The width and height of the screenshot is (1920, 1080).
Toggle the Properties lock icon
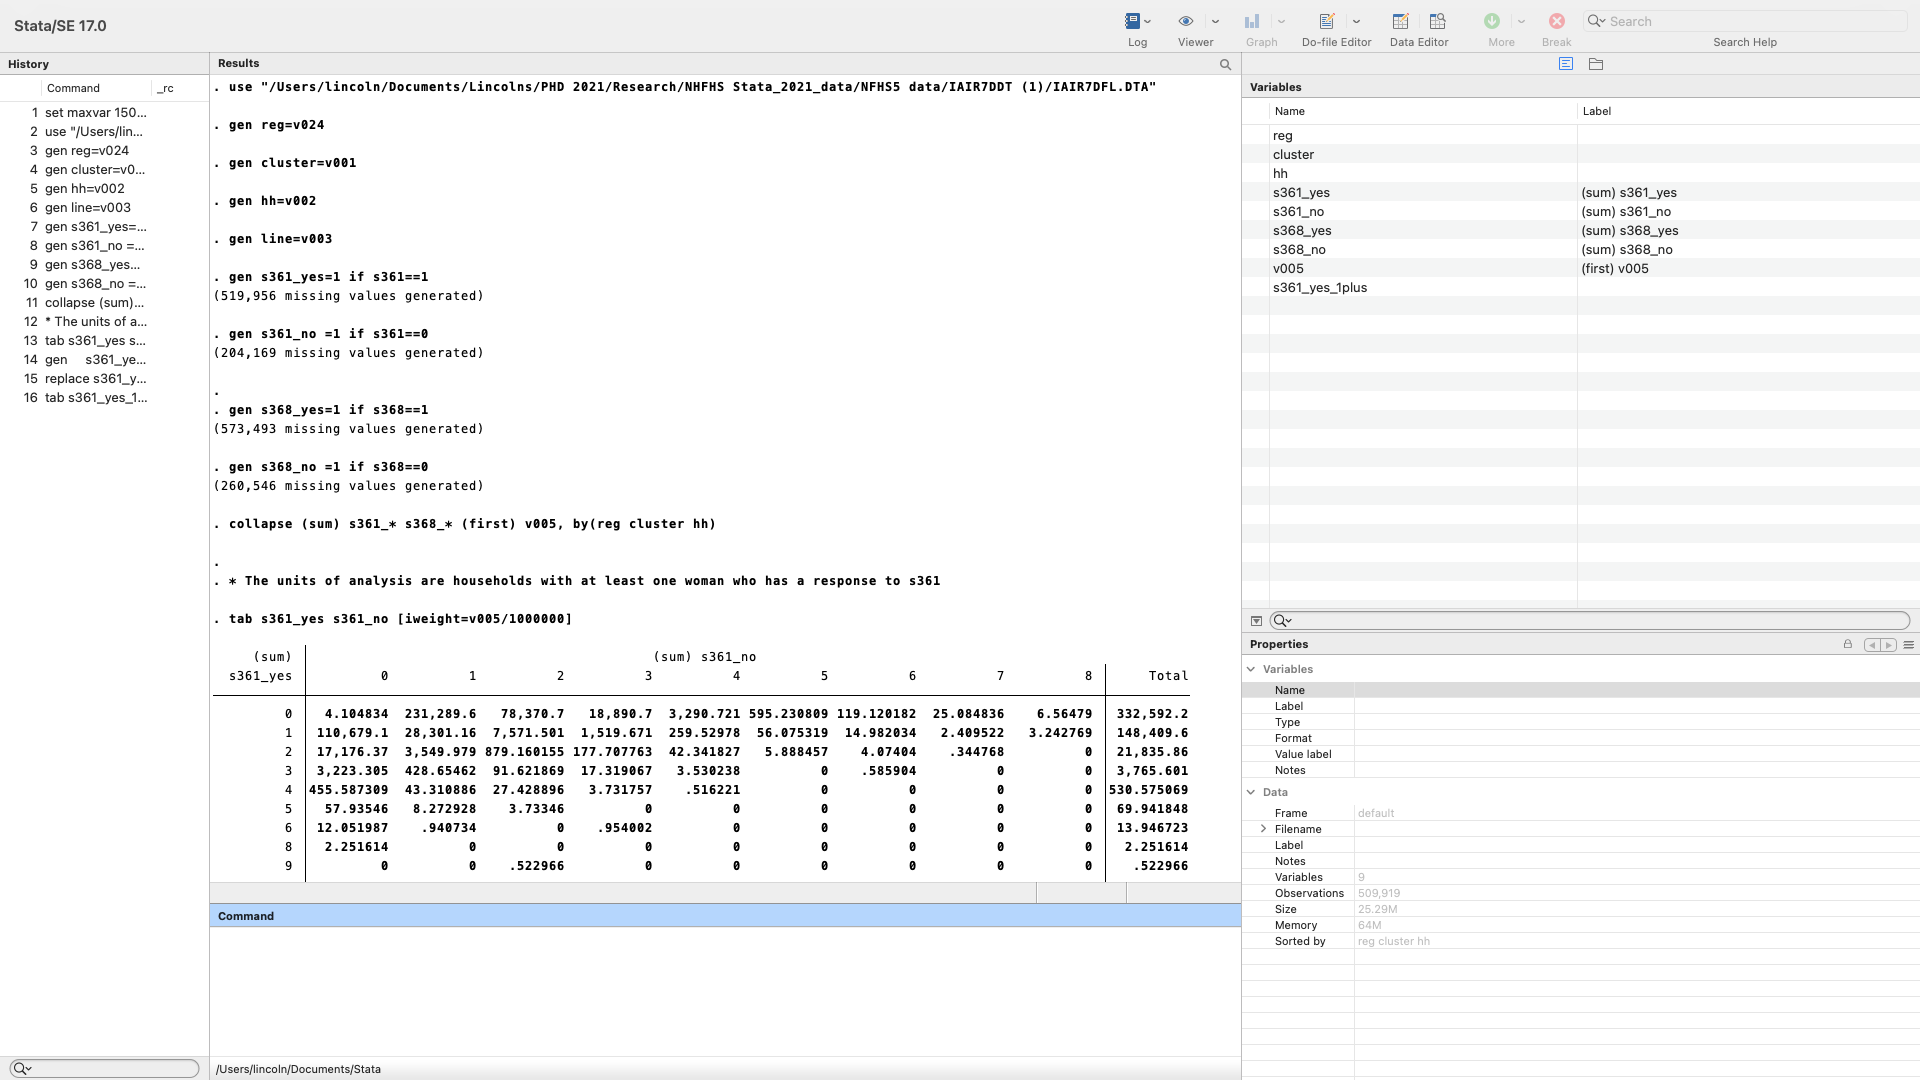point(1848,645)
